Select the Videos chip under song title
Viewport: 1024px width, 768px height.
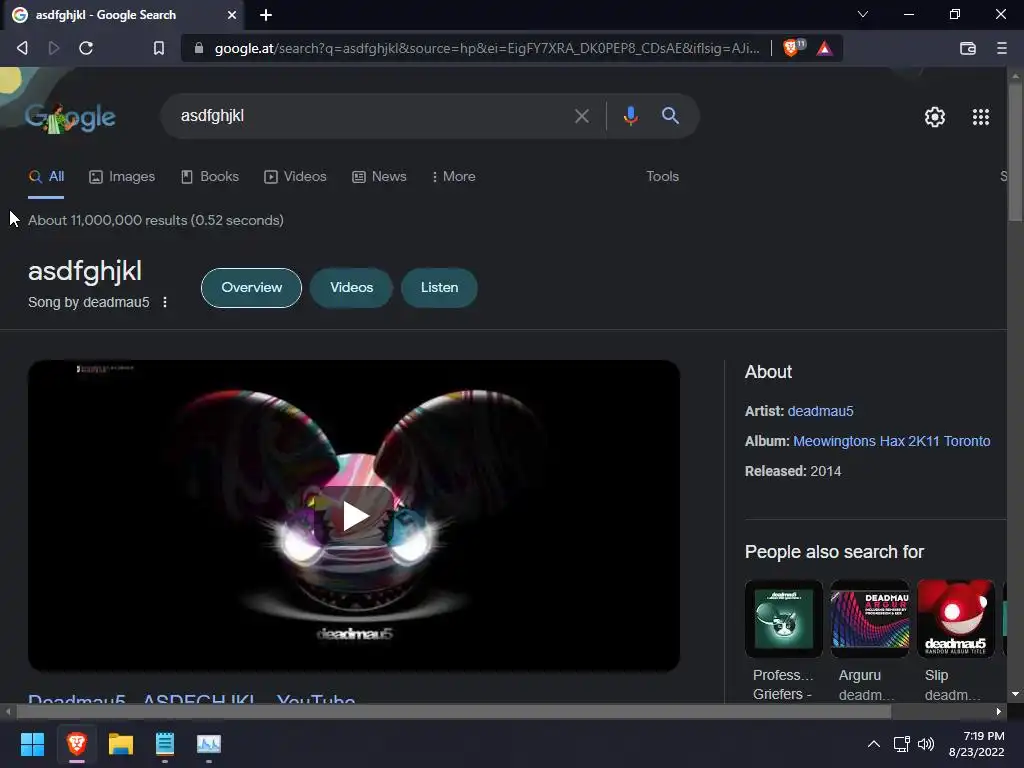click(351, 287)
